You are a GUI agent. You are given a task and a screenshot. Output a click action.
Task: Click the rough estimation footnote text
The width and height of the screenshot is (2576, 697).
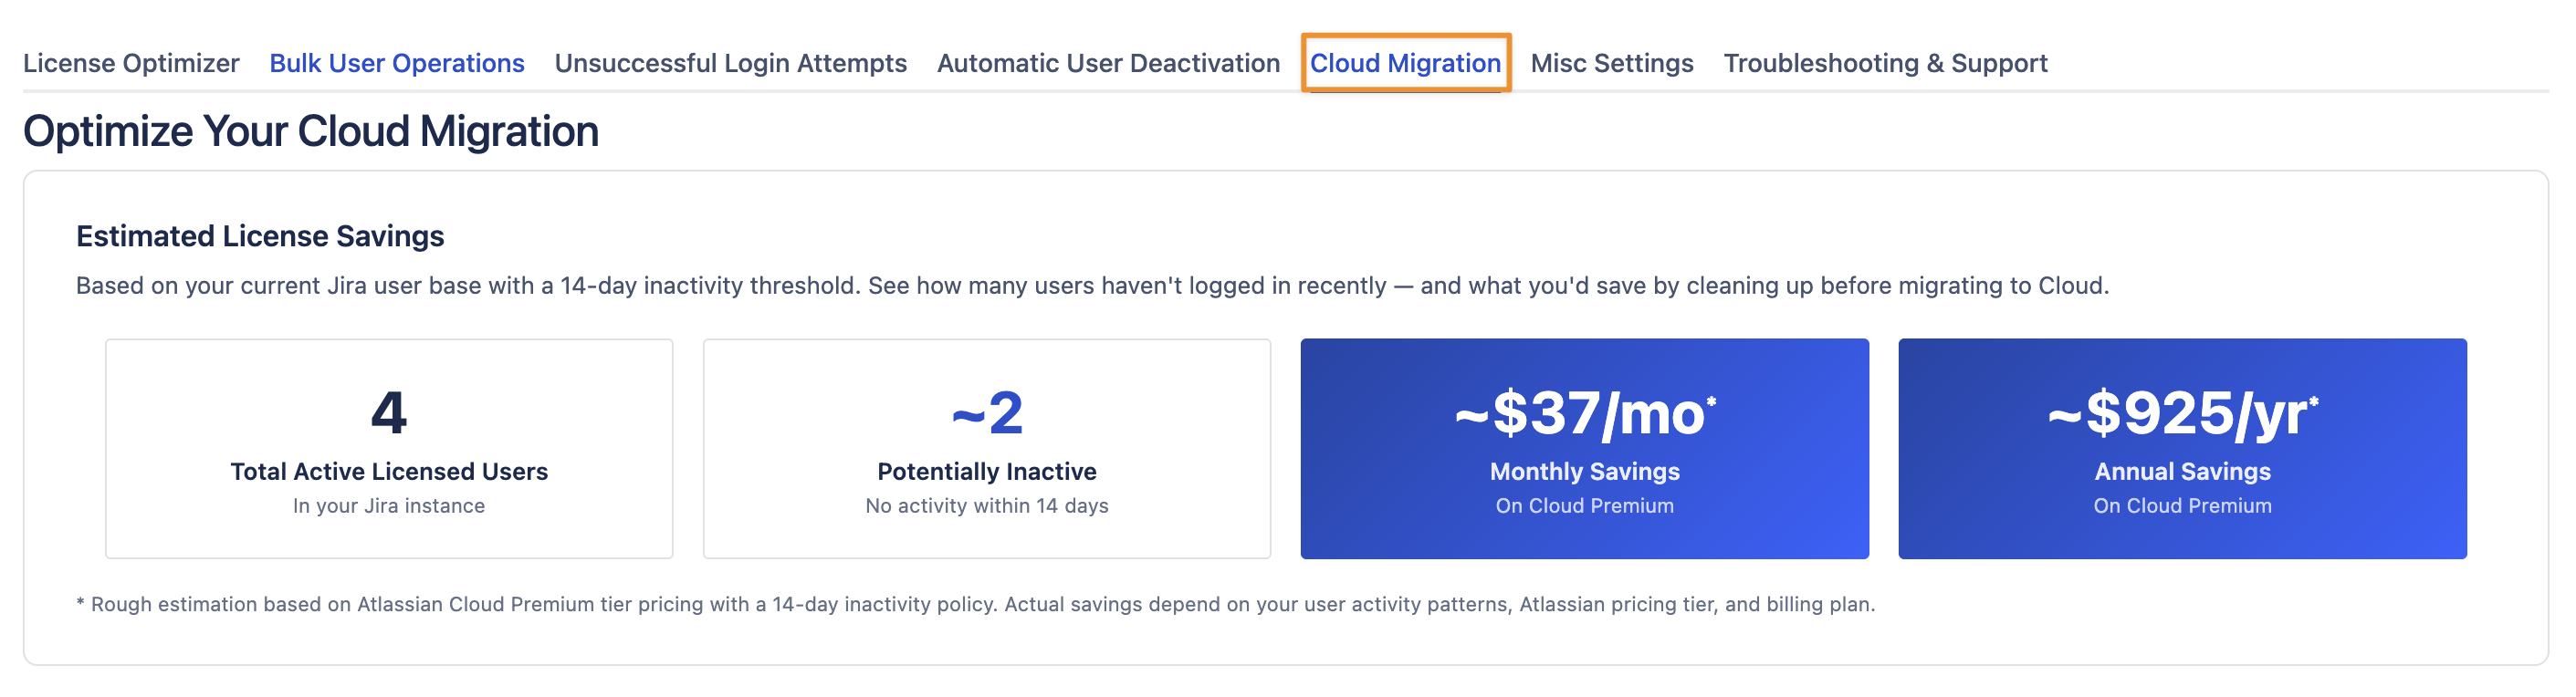click(975, 604)
